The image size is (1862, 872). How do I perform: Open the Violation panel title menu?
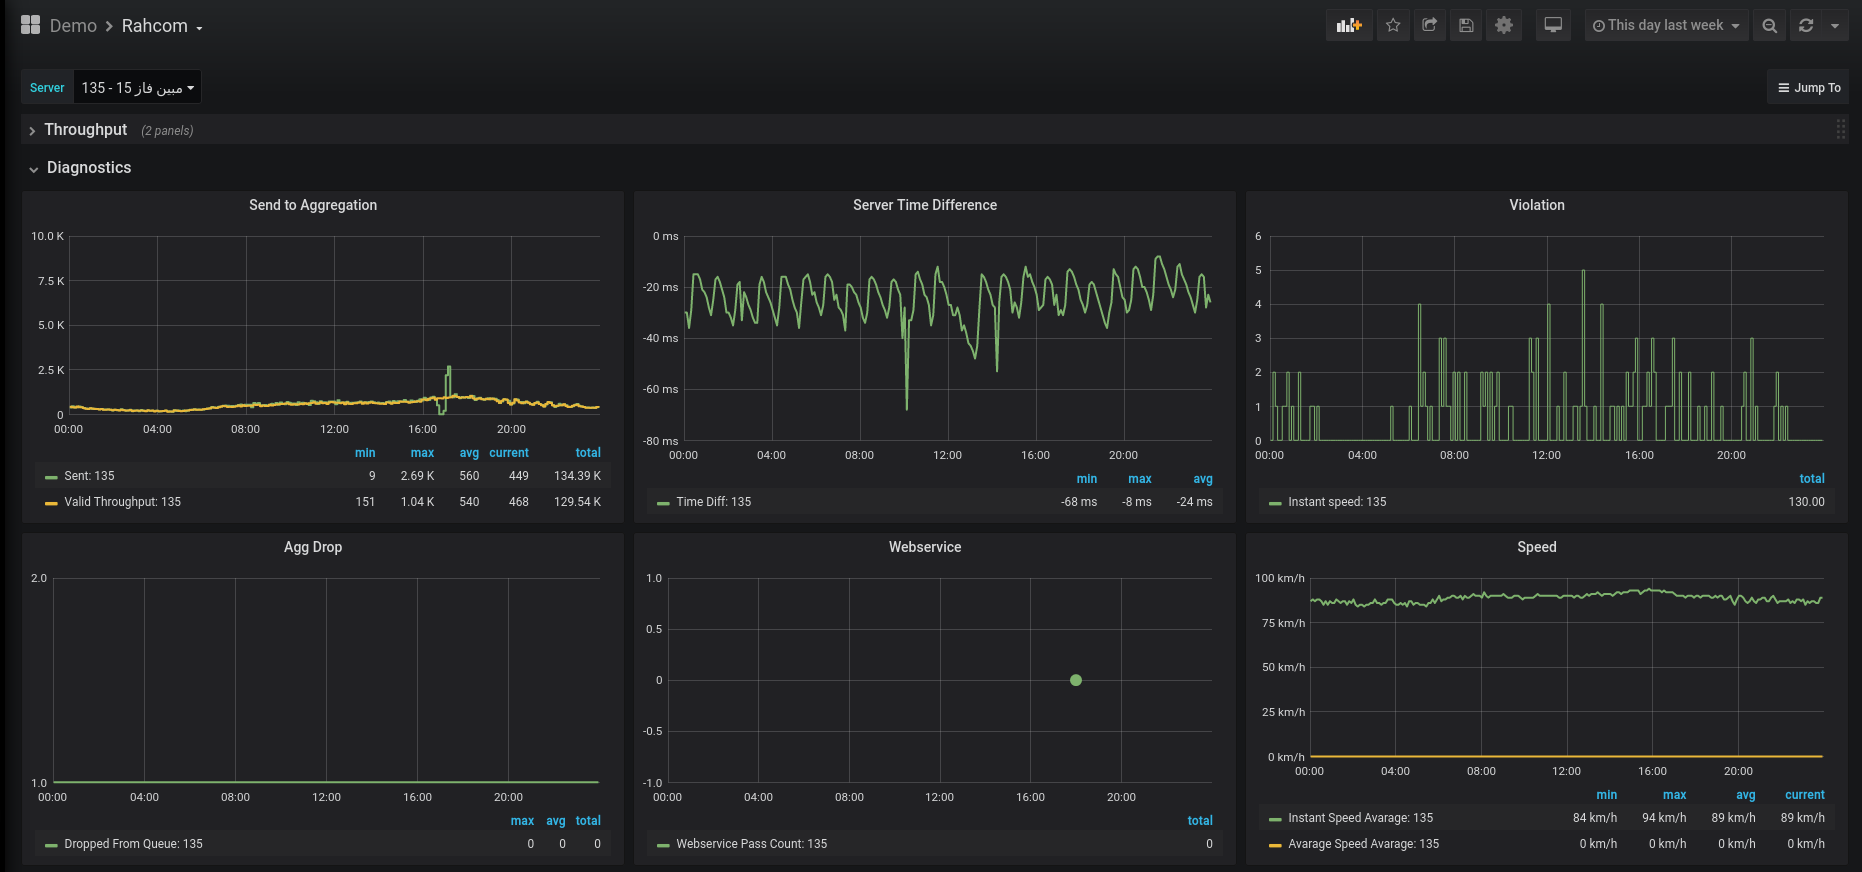pos(1536,205)
